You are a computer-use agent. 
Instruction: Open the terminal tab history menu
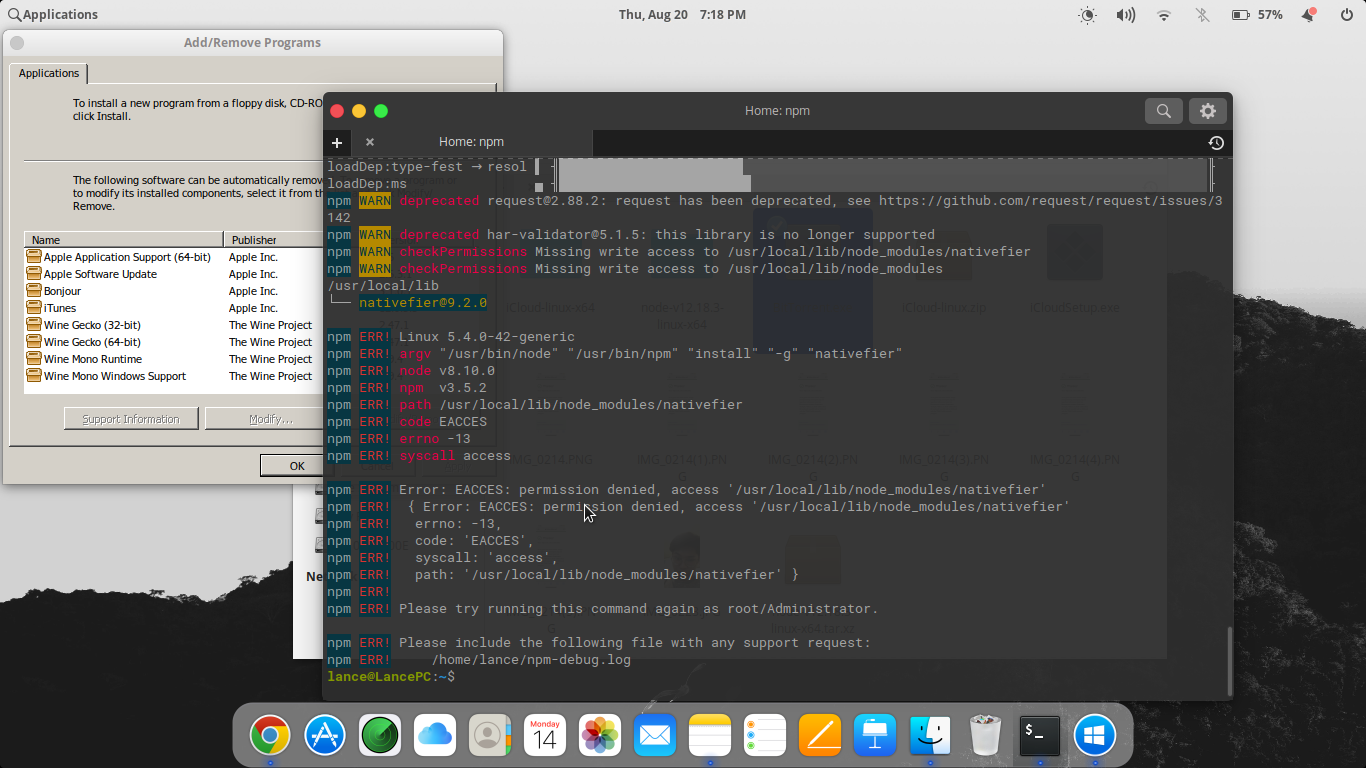(x=1215, y=143)
